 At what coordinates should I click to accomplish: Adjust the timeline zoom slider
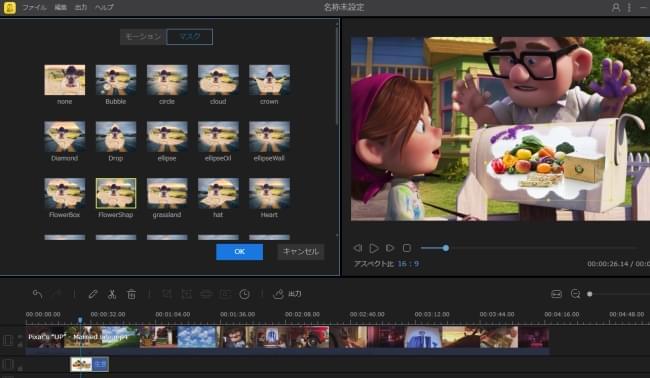[x=618, y=294]
